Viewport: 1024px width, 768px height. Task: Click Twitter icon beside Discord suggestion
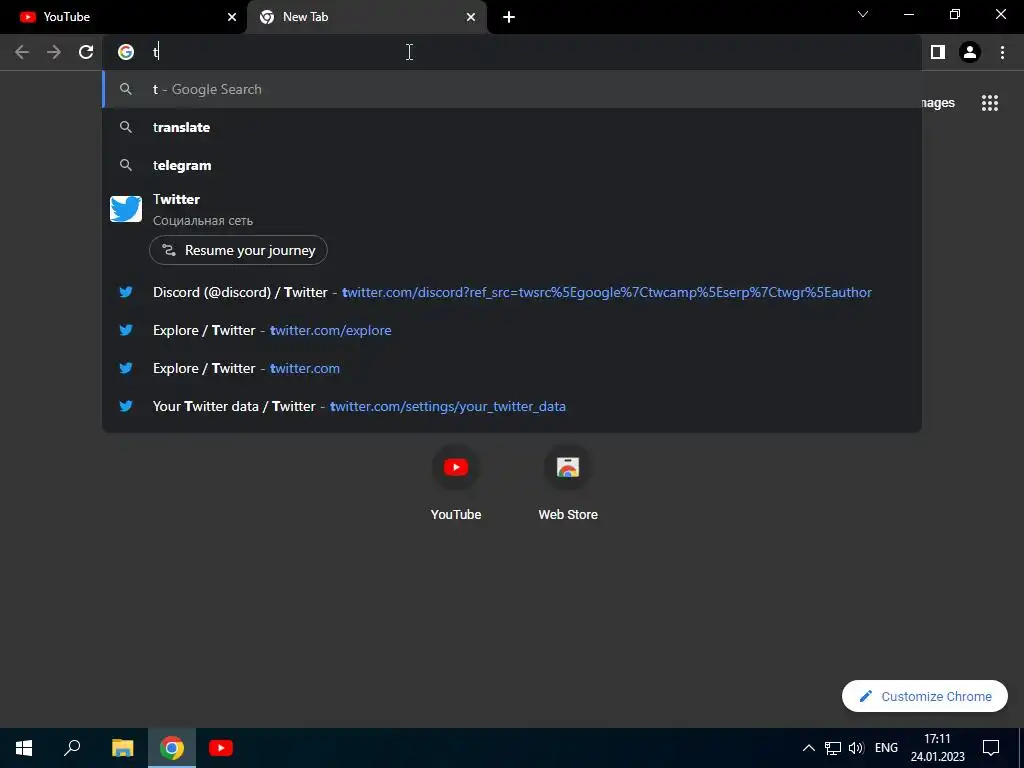click(x=126, y=292)
